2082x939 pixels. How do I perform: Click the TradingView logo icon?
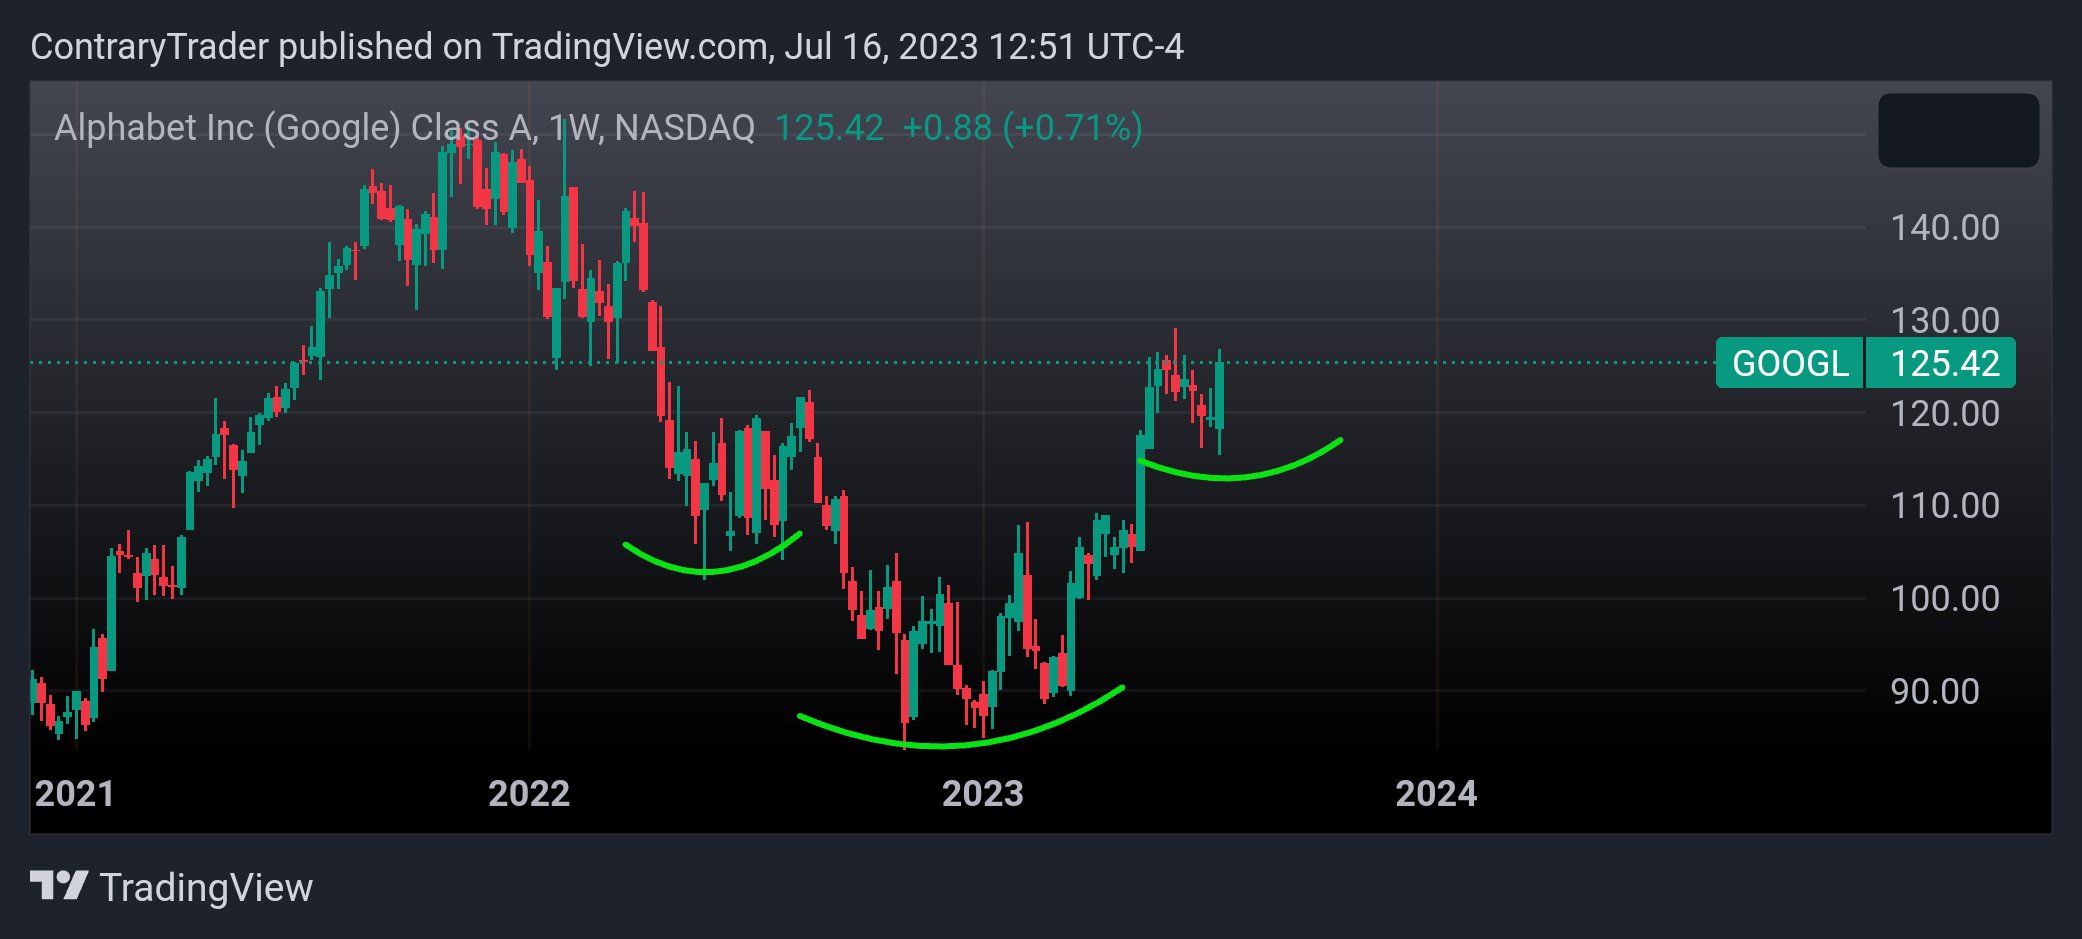click(x=59, y=886)
